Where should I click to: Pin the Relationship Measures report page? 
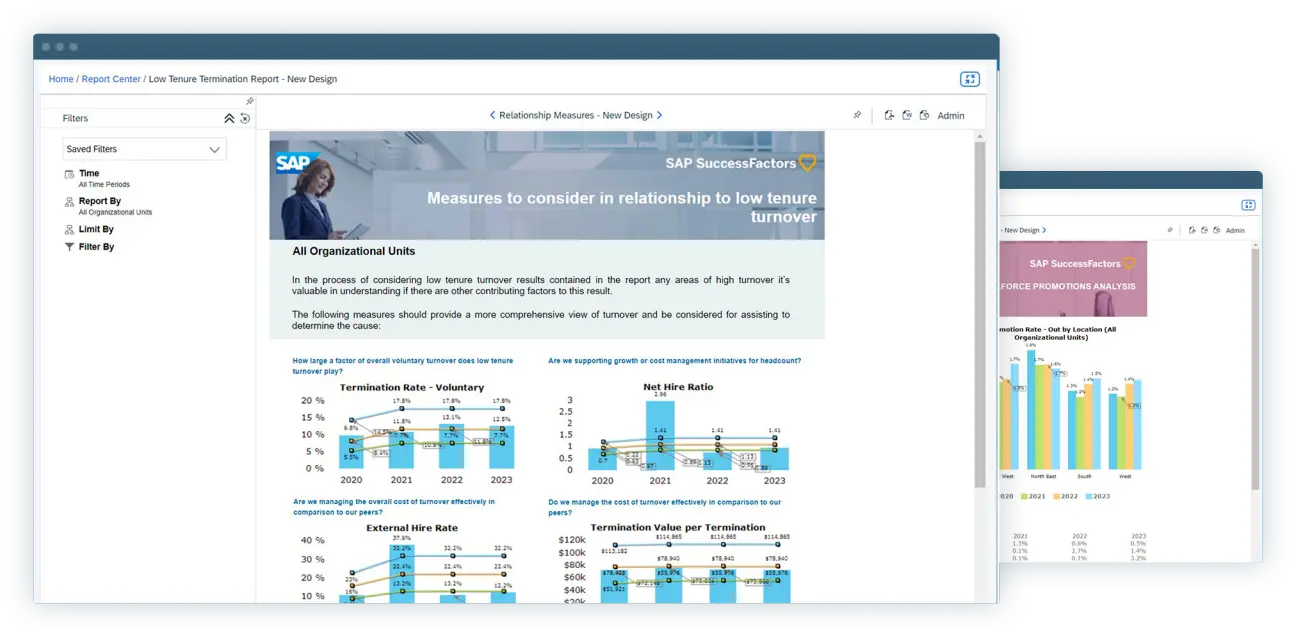click(x=858, y=115)
